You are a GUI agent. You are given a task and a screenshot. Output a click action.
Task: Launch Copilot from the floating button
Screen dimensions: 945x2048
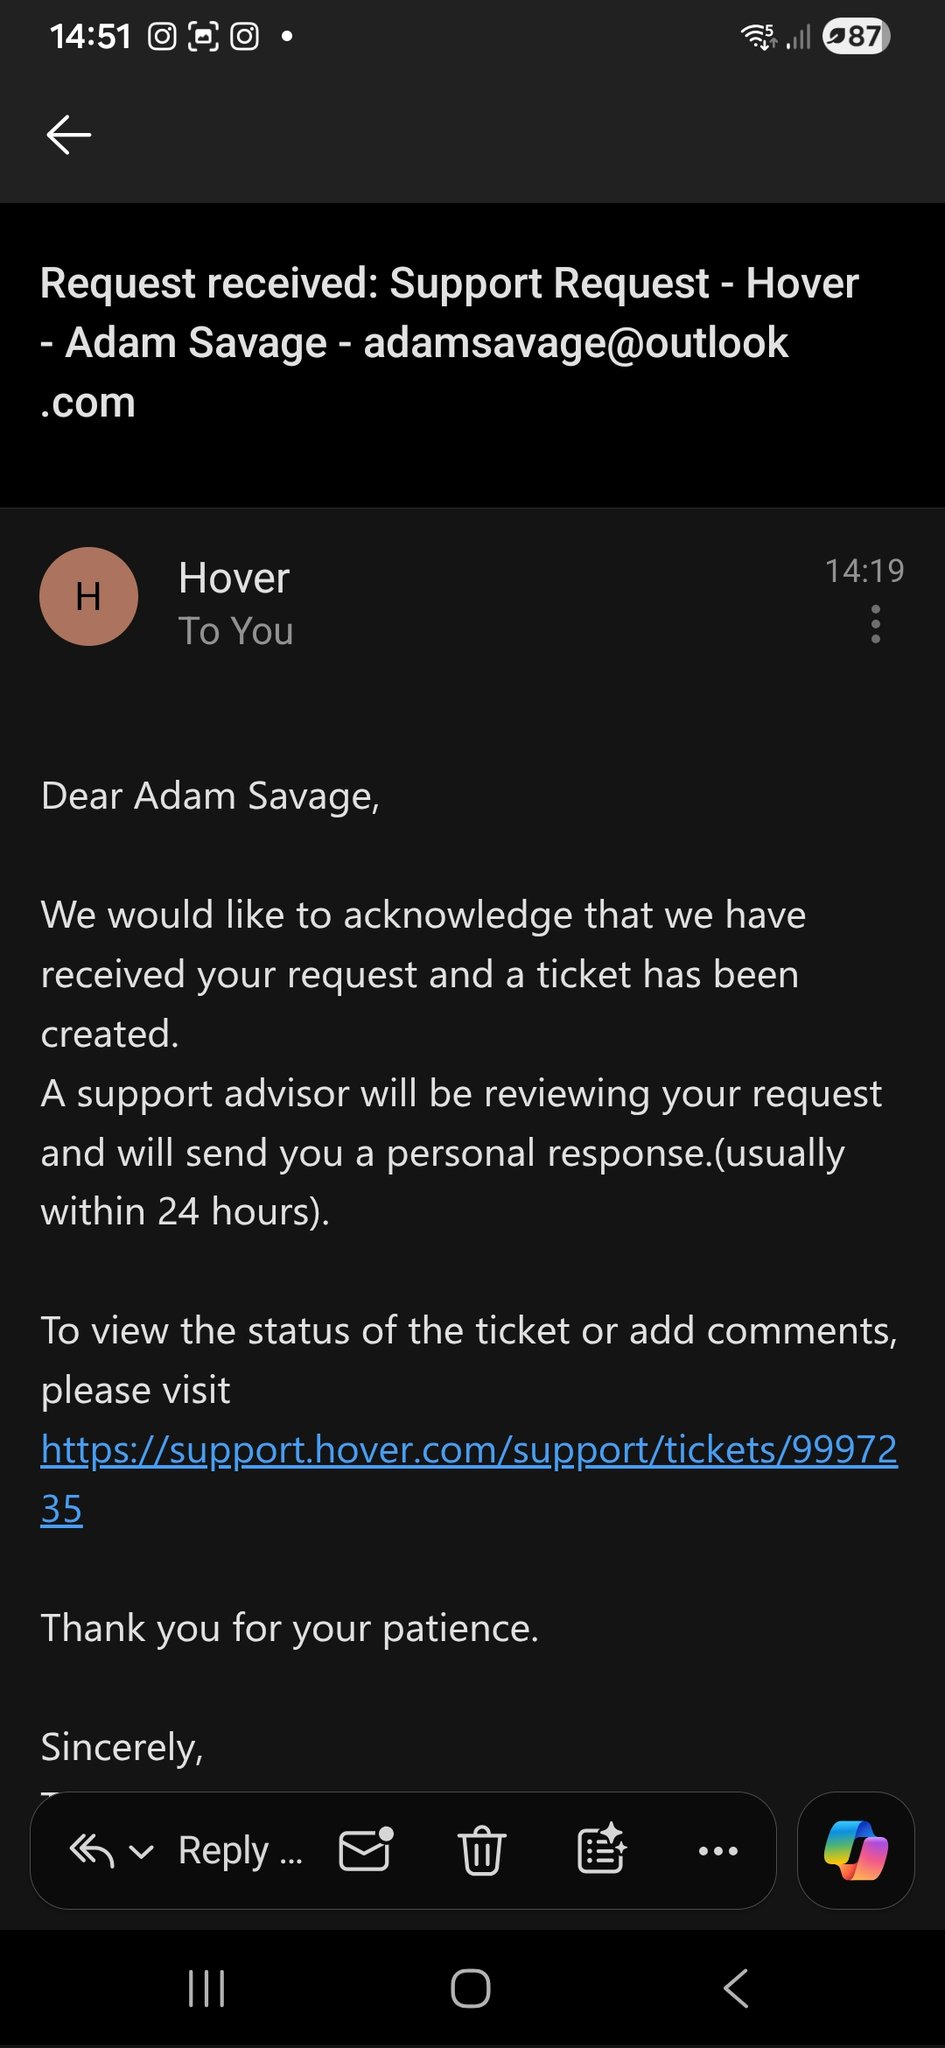click(x=856, y=1850)
